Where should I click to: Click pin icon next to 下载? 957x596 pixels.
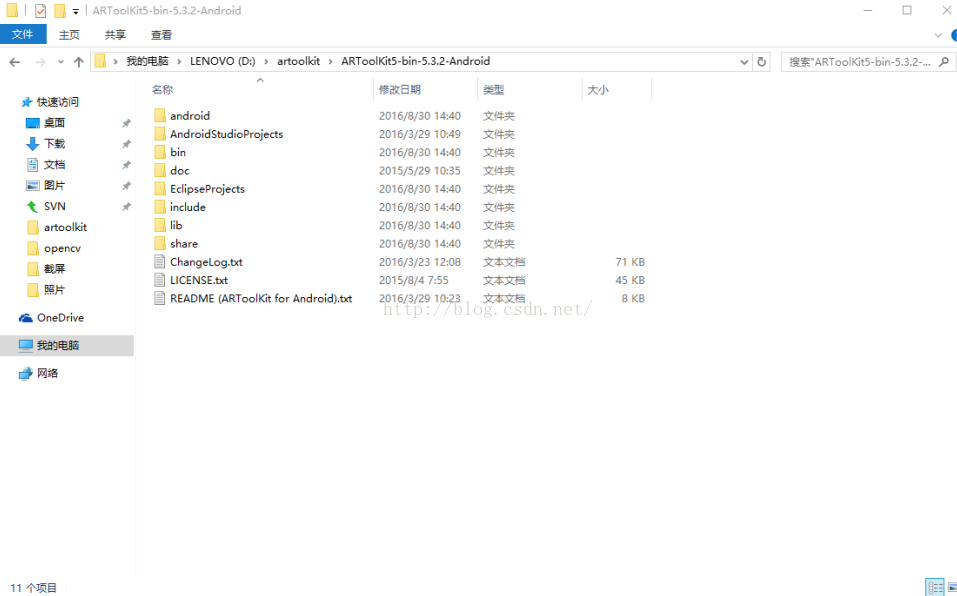126,144
